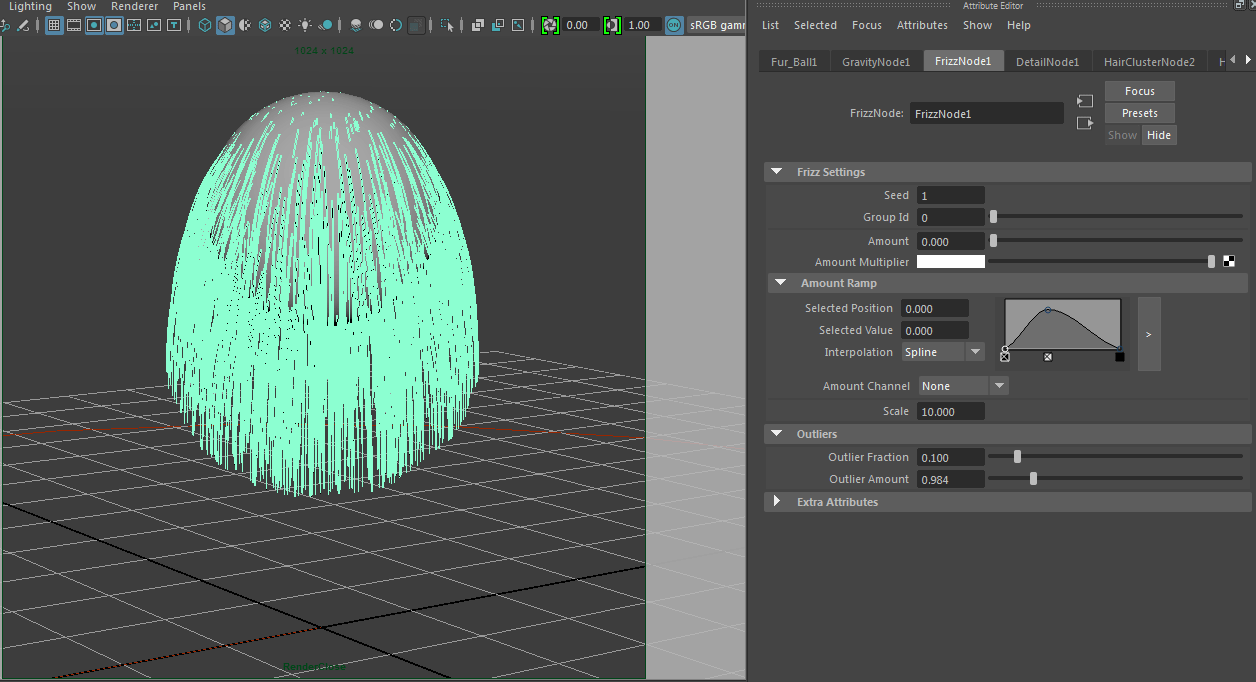The height and width of the screenshot is (682, 1256).
Task: Click the wireframe cube display icon
Action: coord(205,25)
